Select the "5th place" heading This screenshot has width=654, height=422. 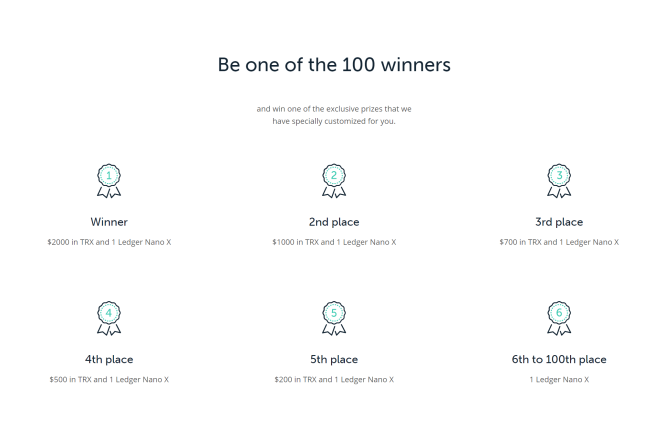[334, 359]
